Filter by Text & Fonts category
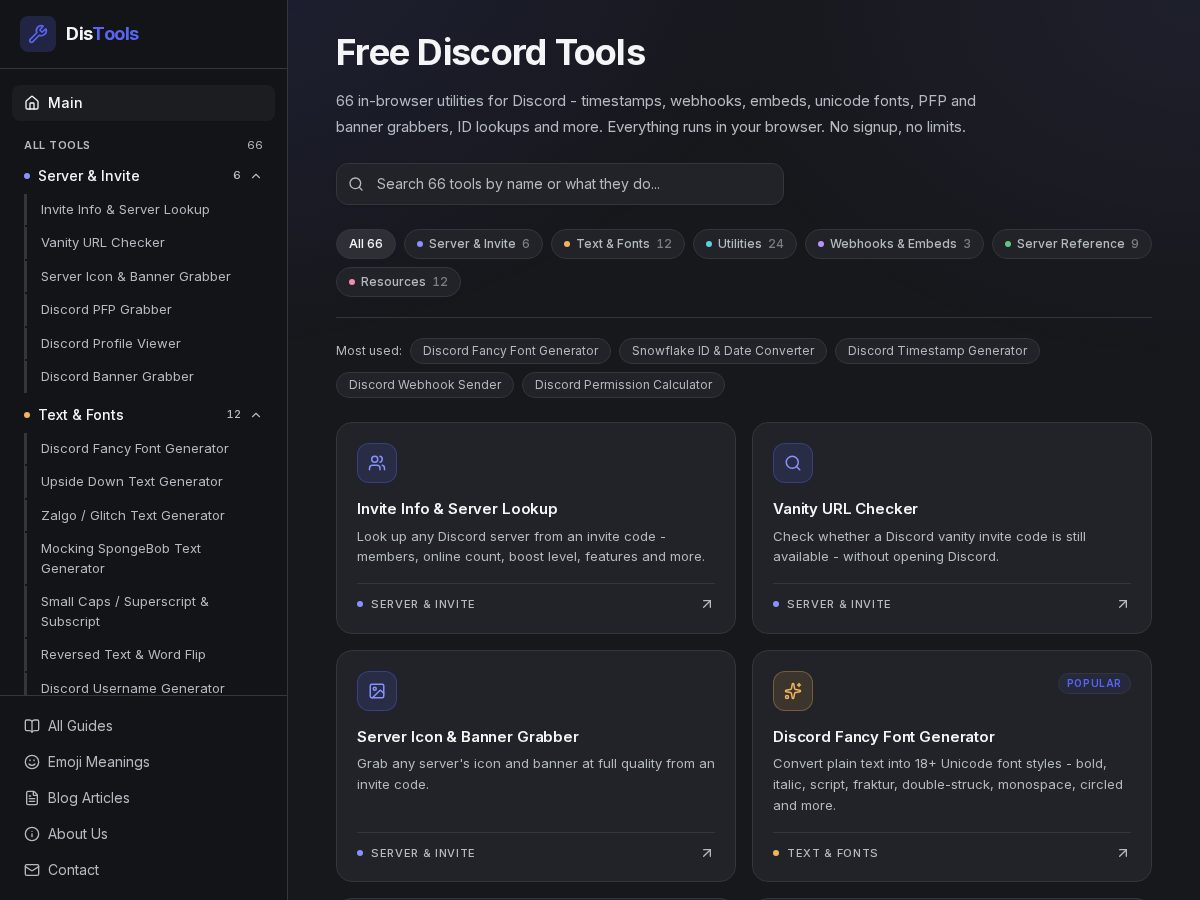 (x=618, y=244)
